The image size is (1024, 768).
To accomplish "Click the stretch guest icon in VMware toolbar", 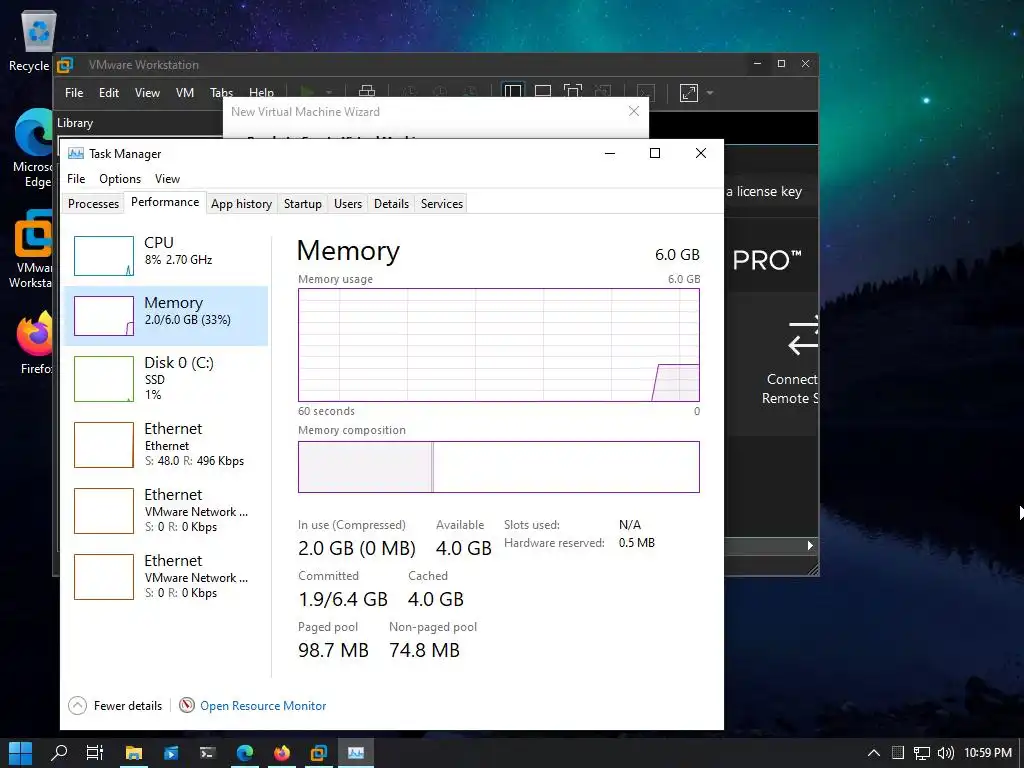I will [689, 93].
